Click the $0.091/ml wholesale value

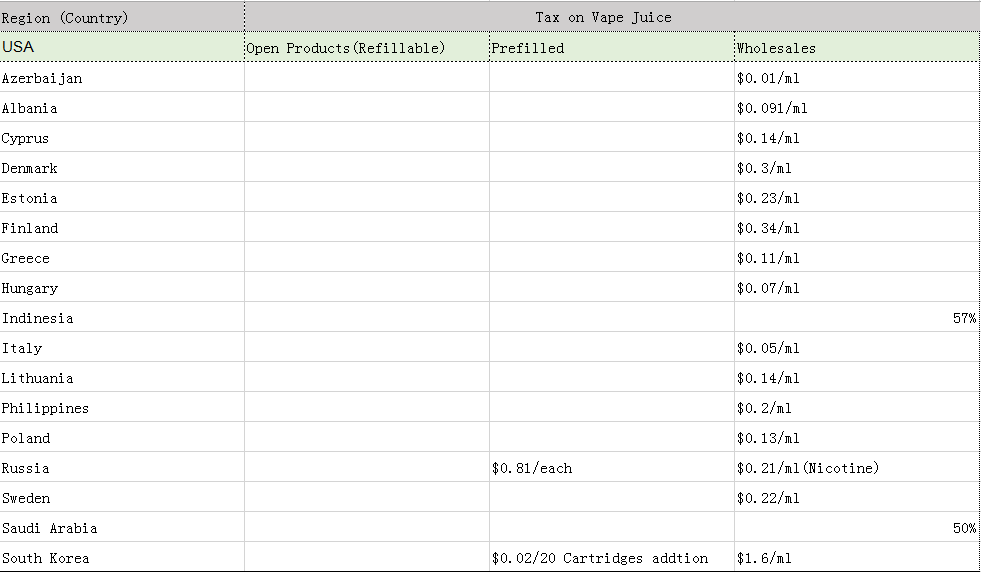772,108
